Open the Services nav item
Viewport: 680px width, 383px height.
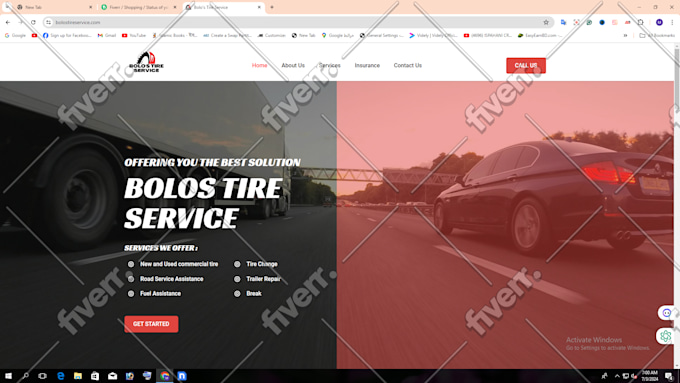pos(330,65)
